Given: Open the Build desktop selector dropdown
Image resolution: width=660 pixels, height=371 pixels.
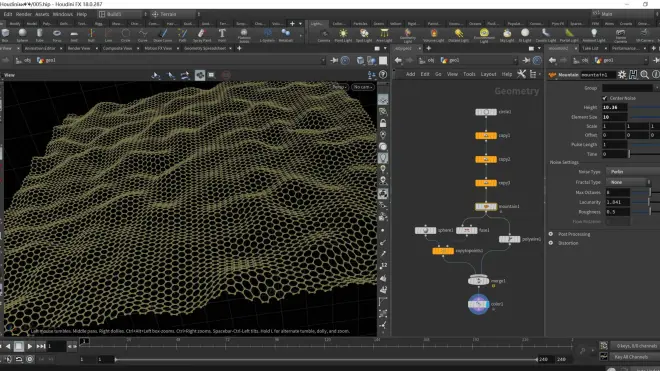Looking at the screenshot, I should 122,14.
